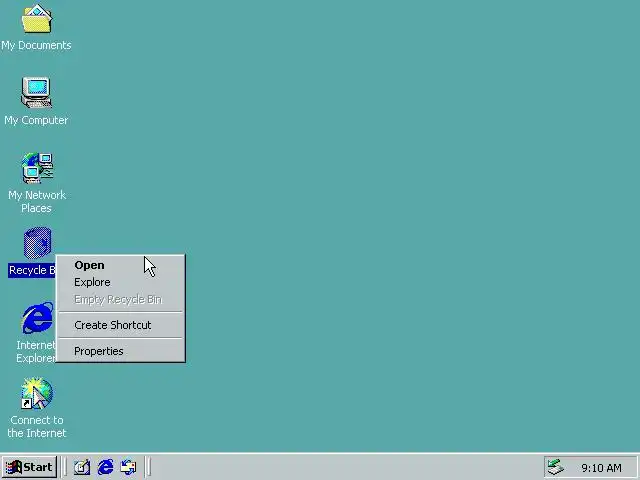Click the system tray network icon
Image resolution: width=640 pixels, height=480 pixels.
pos(556,467)
